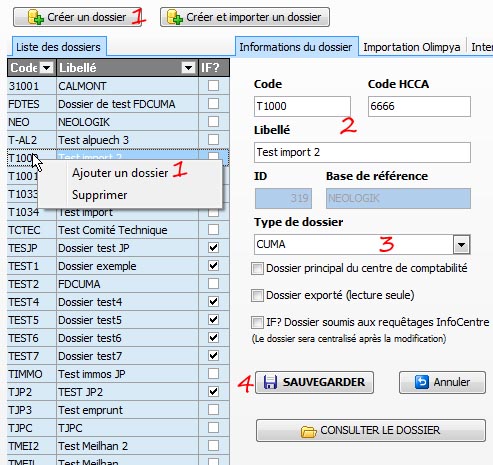Select the Dossier test5 row

118,320
